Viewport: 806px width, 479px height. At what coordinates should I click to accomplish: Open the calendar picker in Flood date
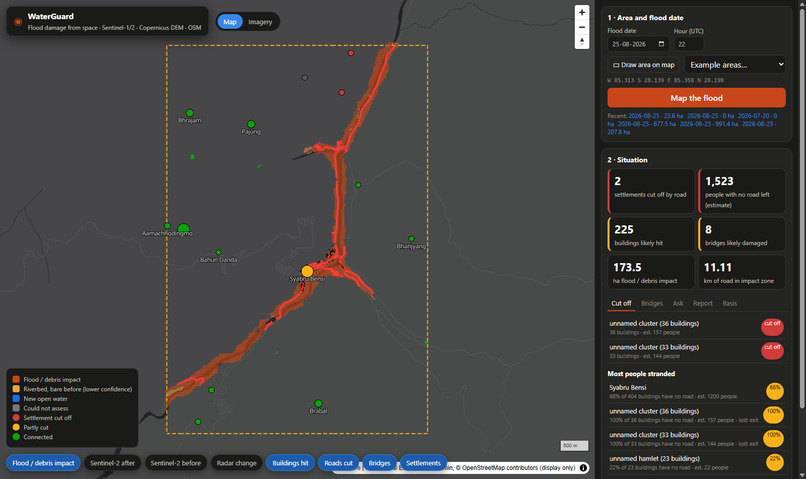coord(661,44)
